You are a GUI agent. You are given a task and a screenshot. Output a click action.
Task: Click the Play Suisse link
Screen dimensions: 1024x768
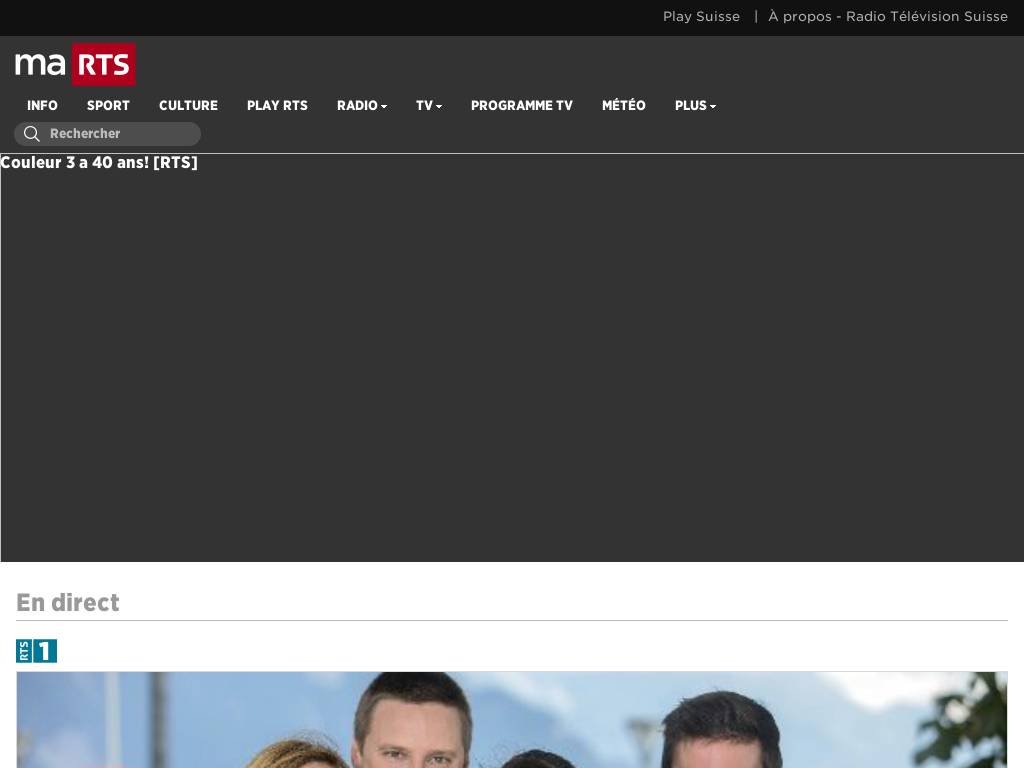(x=701, y=17)
